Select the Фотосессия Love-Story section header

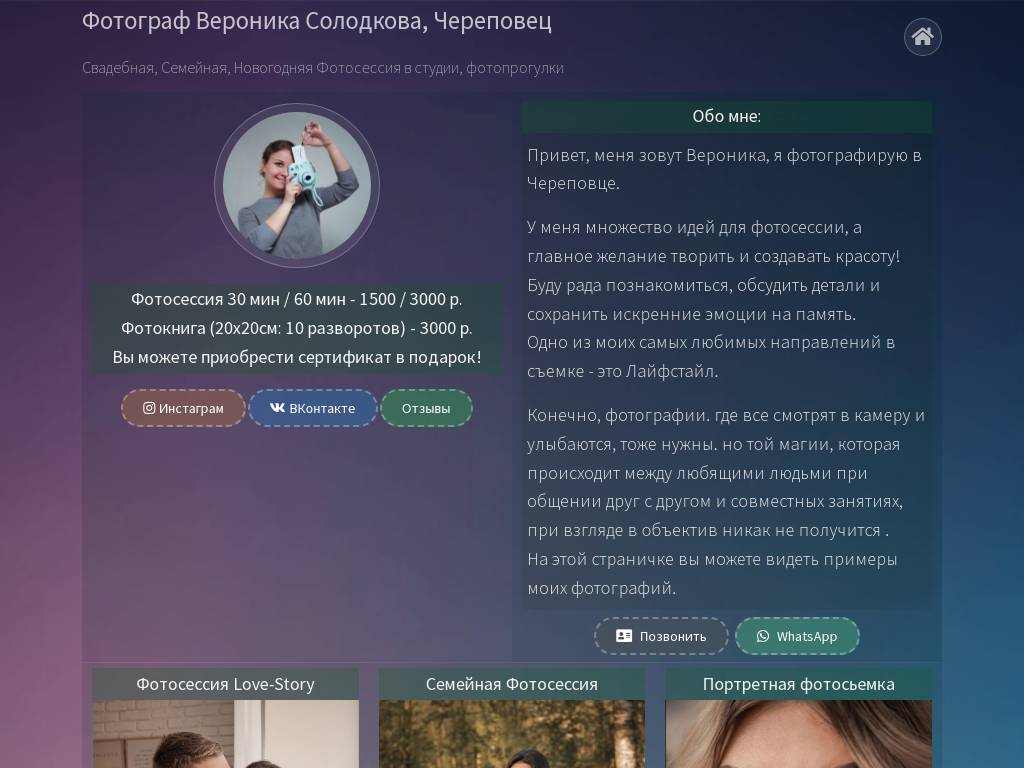pyautogui.click(x=225, y=684)
